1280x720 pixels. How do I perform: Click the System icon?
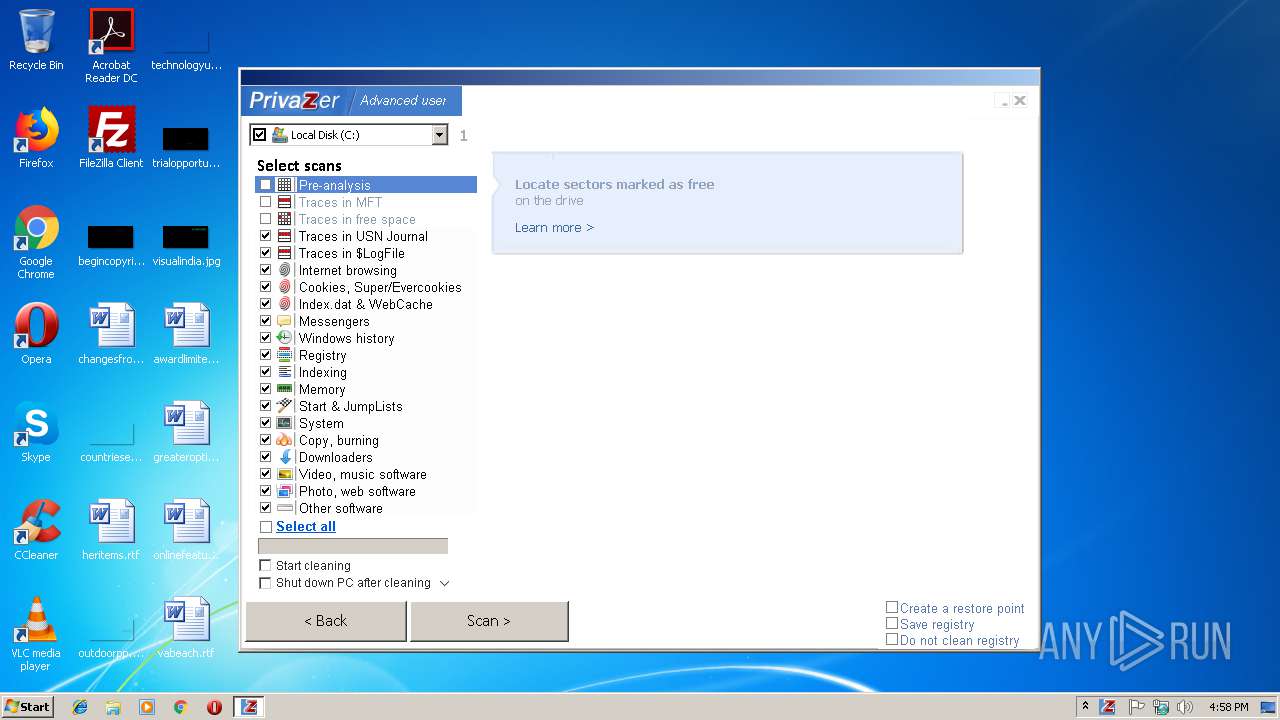click(x=285, y=423)
